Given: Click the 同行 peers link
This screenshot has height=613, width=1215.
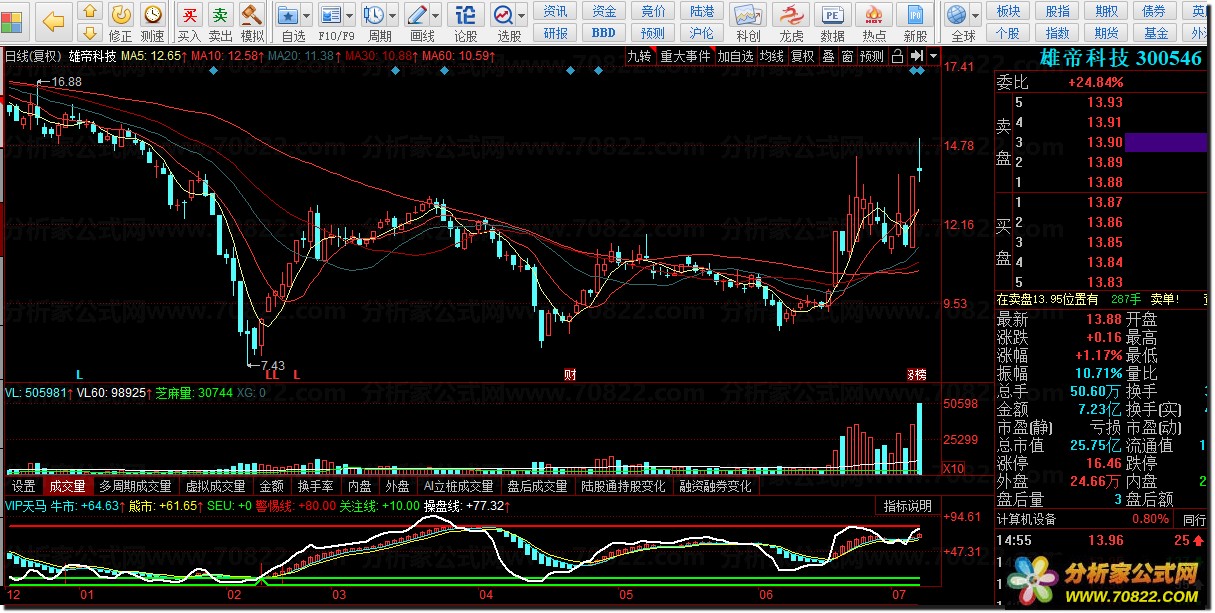Looking at the screenshot, I should pyautogui.click(x=1194, y=520).
